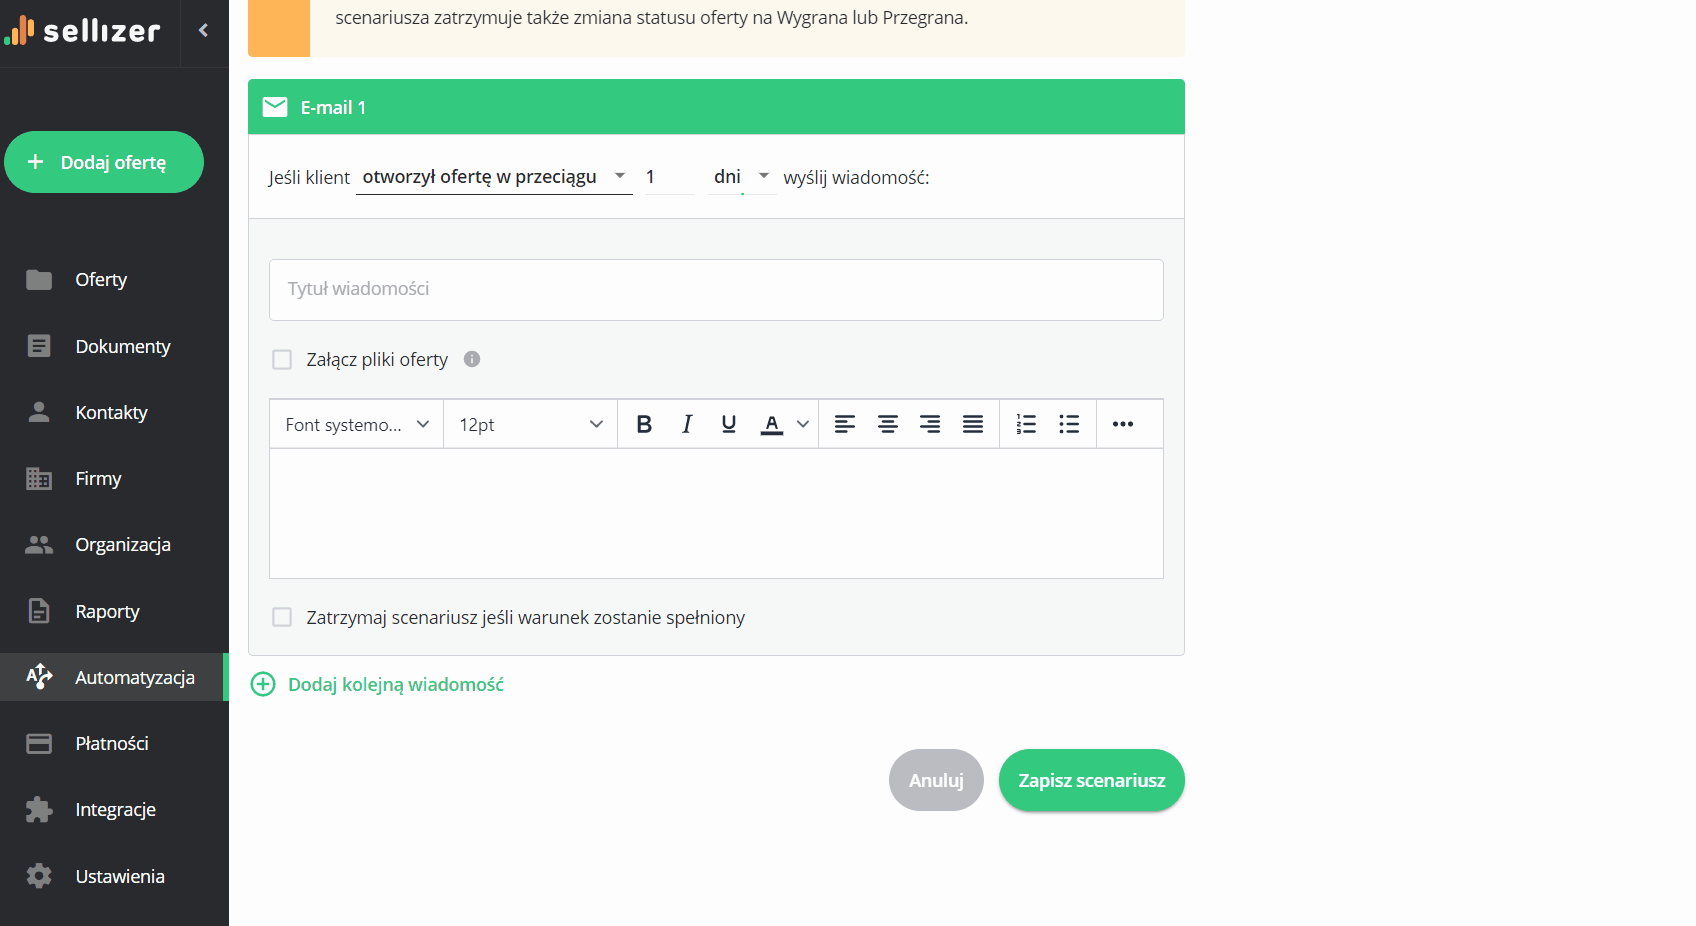Screen dimensions: 1696x926
Task: Click the Zapisz scenariusz button
Action: [x=1091, y=780]
